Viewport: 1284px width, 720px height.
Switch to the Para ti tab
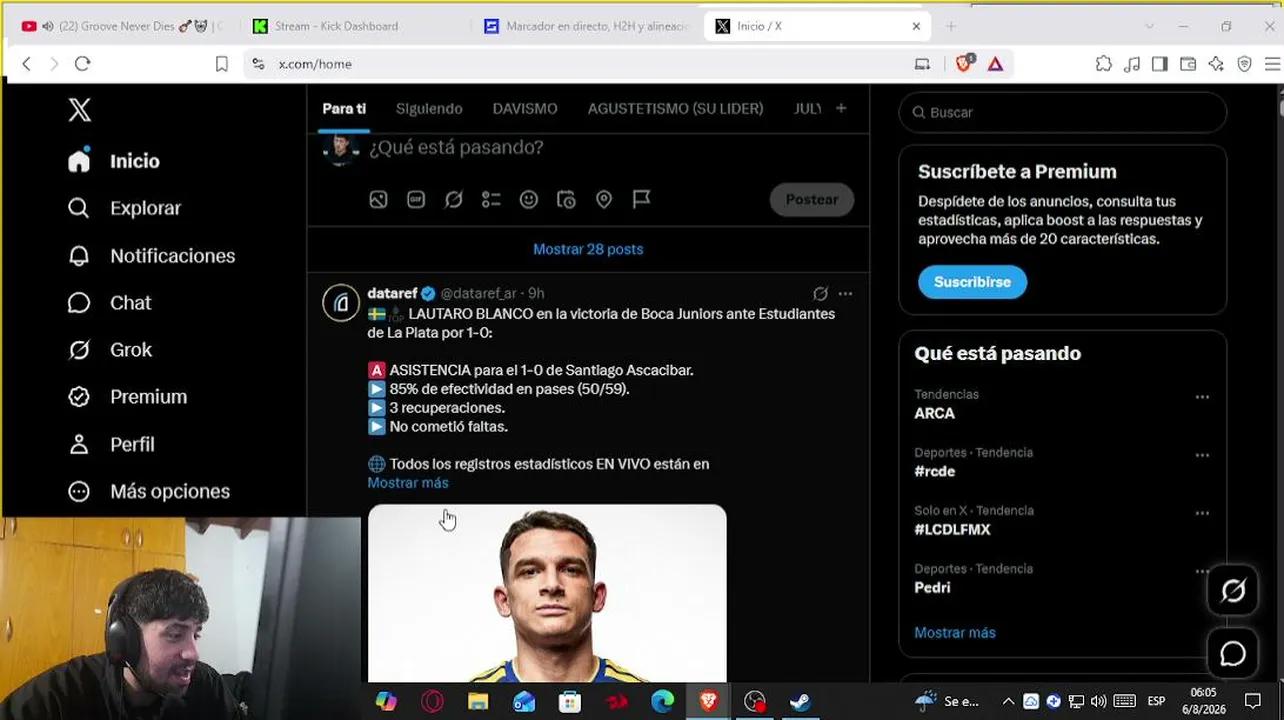pos(344,108)
